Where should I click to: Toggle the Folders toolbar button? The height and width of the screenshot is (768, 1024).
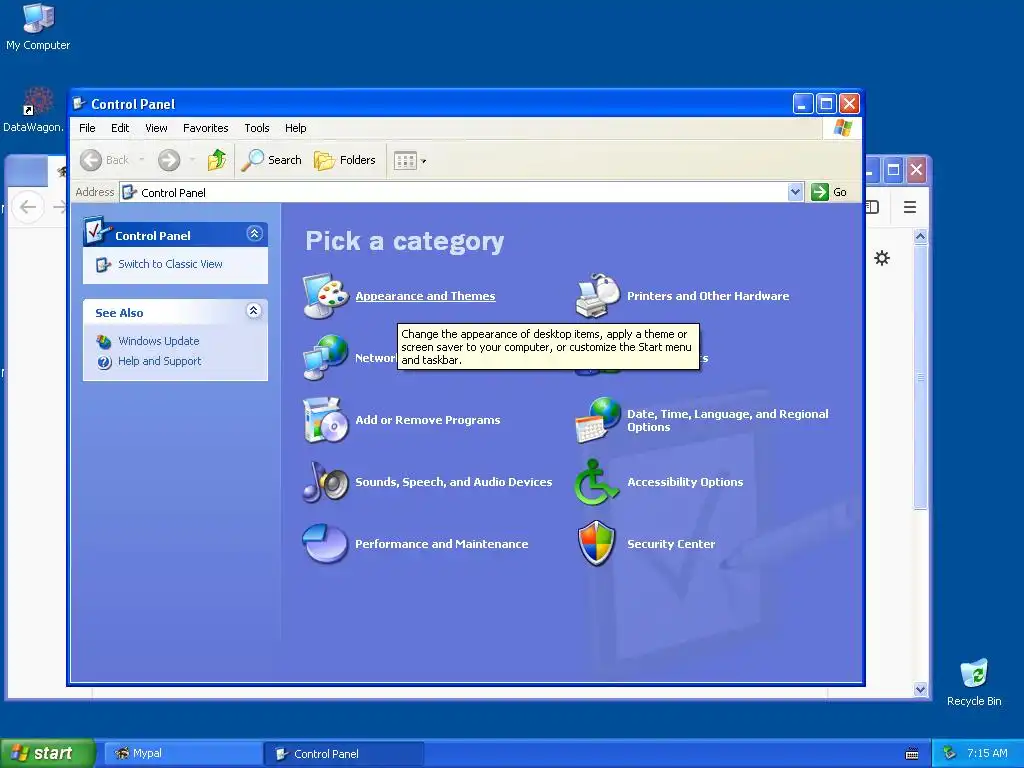pos(345,160)
